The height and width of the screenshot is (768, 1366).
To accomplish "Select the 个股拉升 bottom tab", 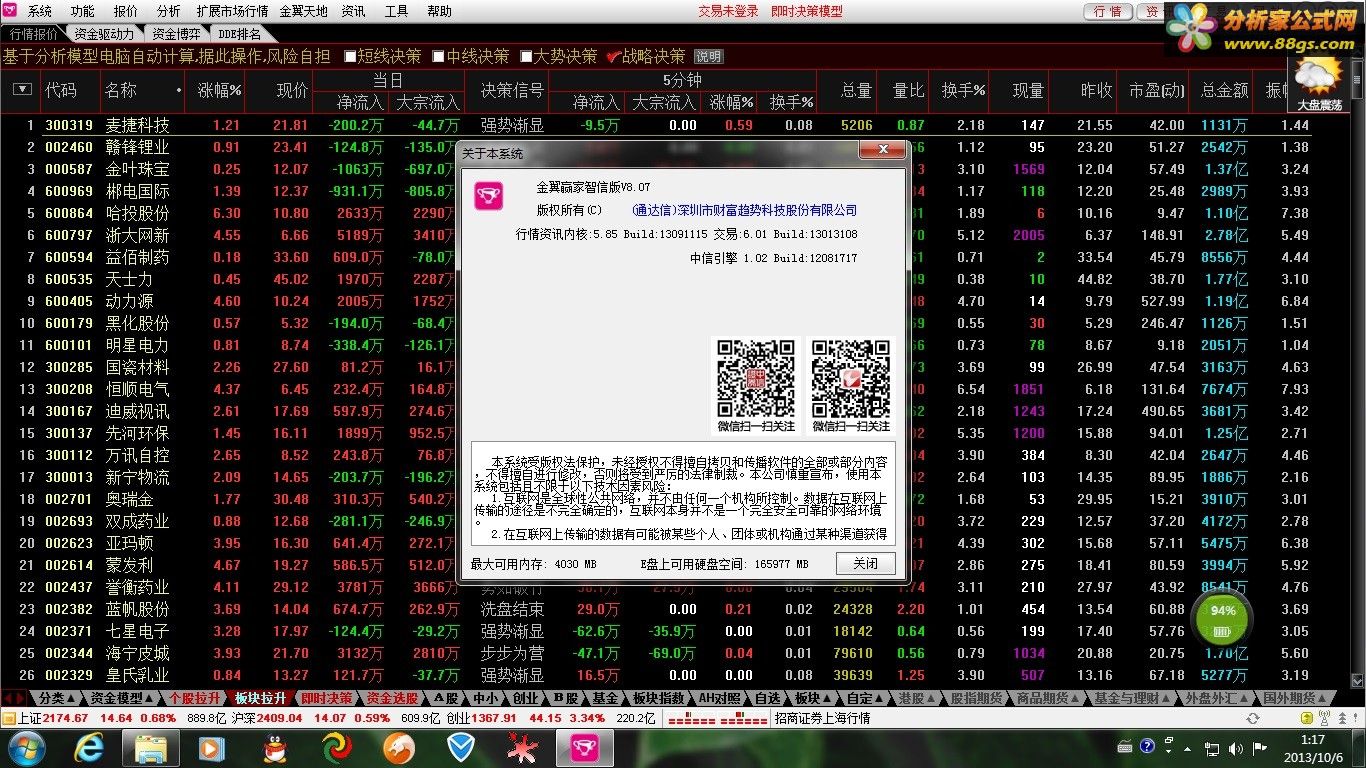I will click(x=195, y=698).
